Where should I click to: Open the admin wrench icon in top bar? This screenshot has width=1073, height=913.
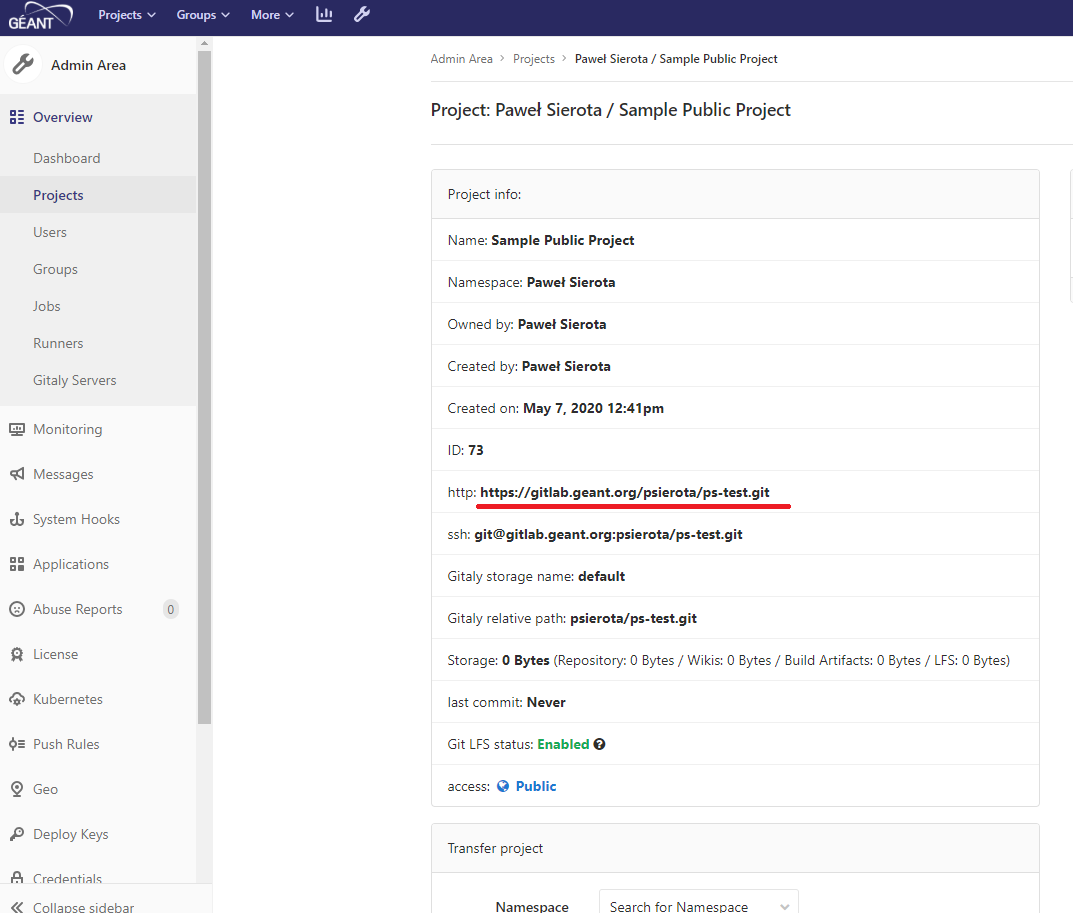click(x=362, y=14)
